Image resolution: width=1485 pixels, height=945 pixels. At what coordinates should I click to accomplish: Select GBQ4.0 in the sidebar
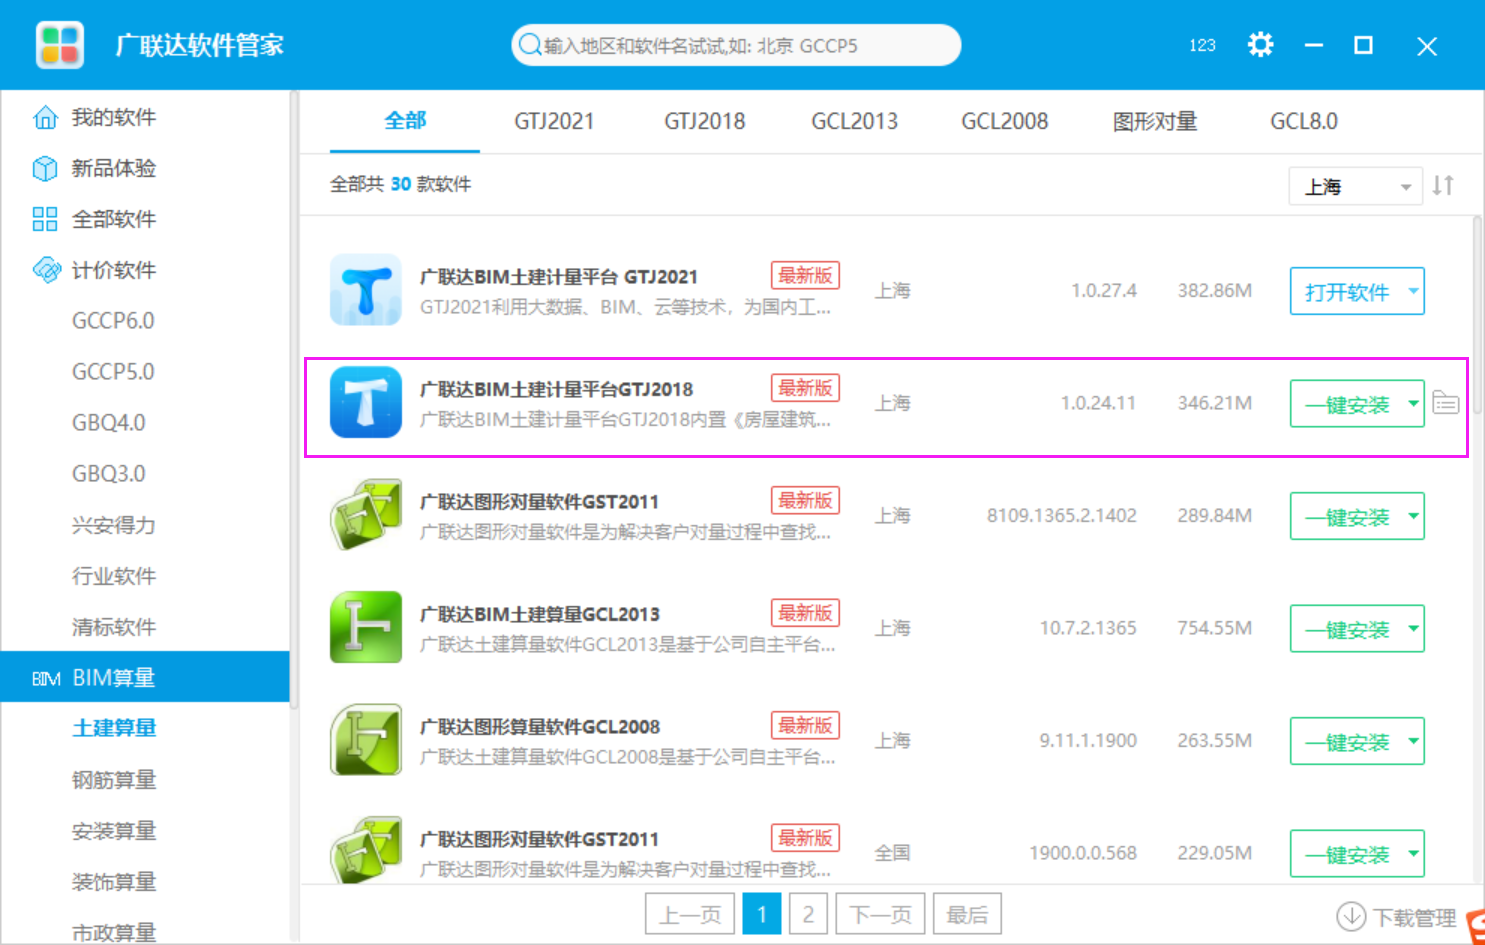[x=109, y=423]
